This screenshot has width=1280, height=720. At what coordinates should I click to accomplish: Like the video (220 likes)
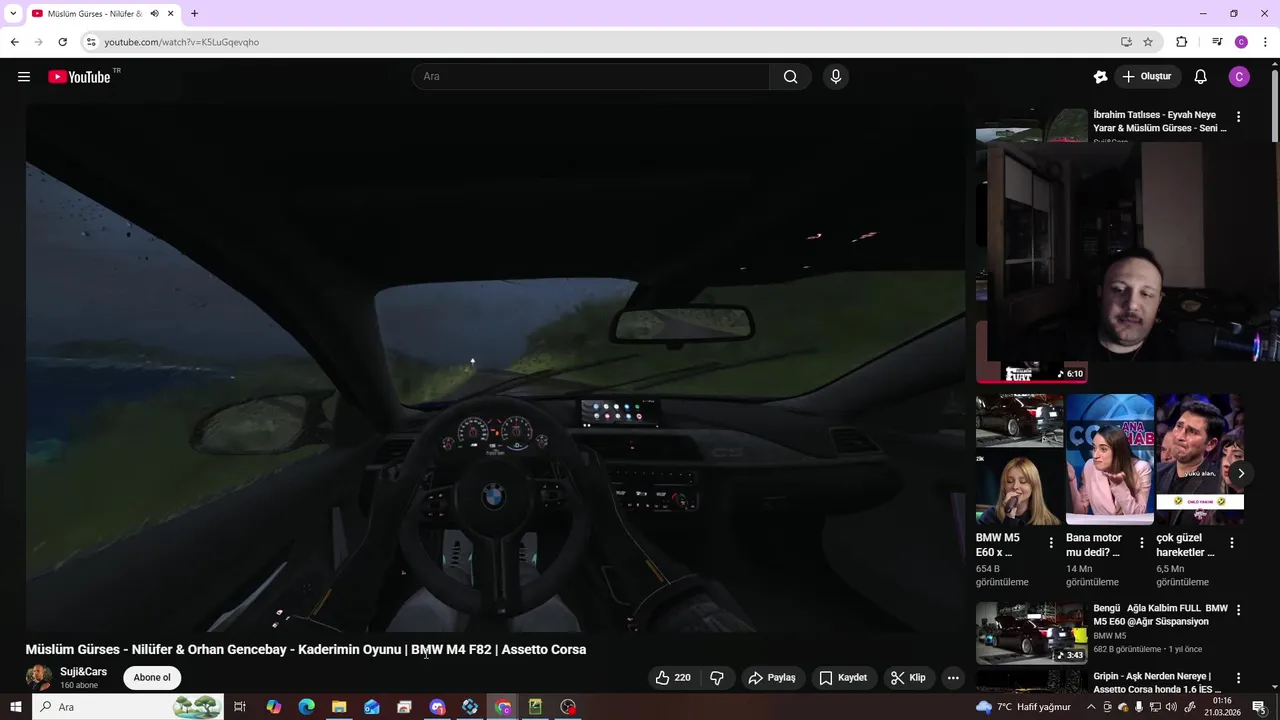pyautogui.click(x=672, y=678)
